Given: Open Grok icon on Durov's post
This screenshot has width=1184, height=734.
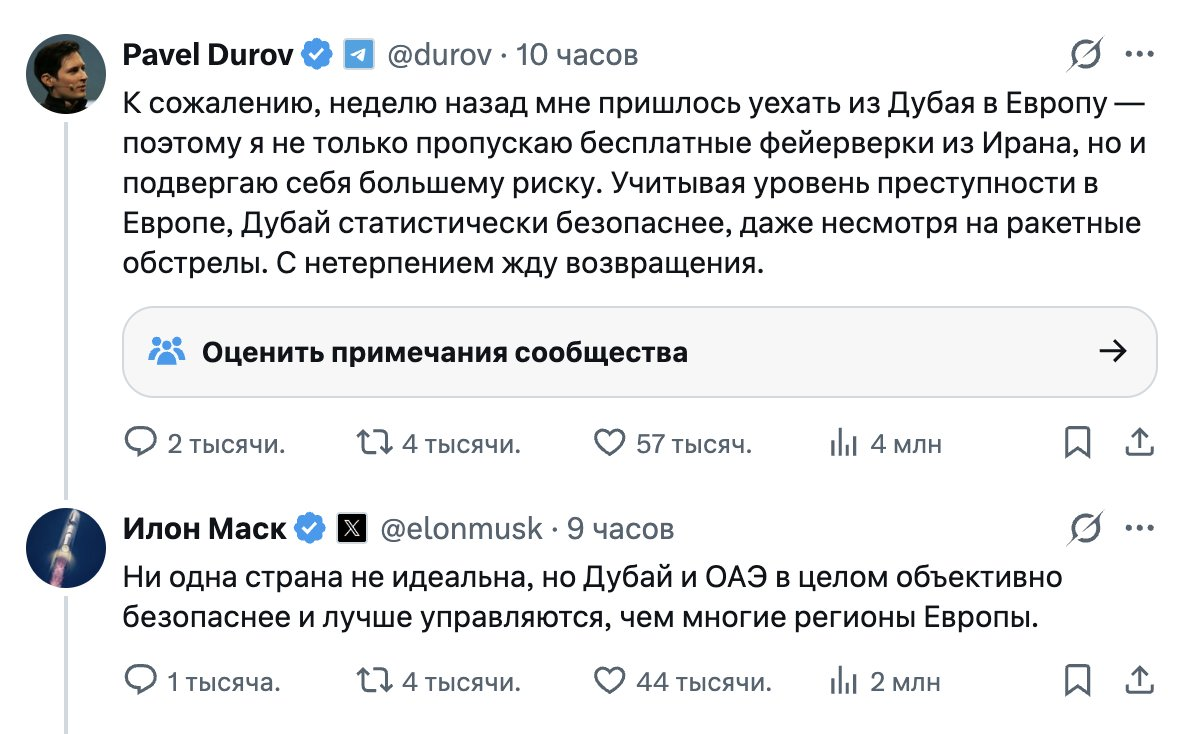Looking at the screenshot, I should point(1085,55).
